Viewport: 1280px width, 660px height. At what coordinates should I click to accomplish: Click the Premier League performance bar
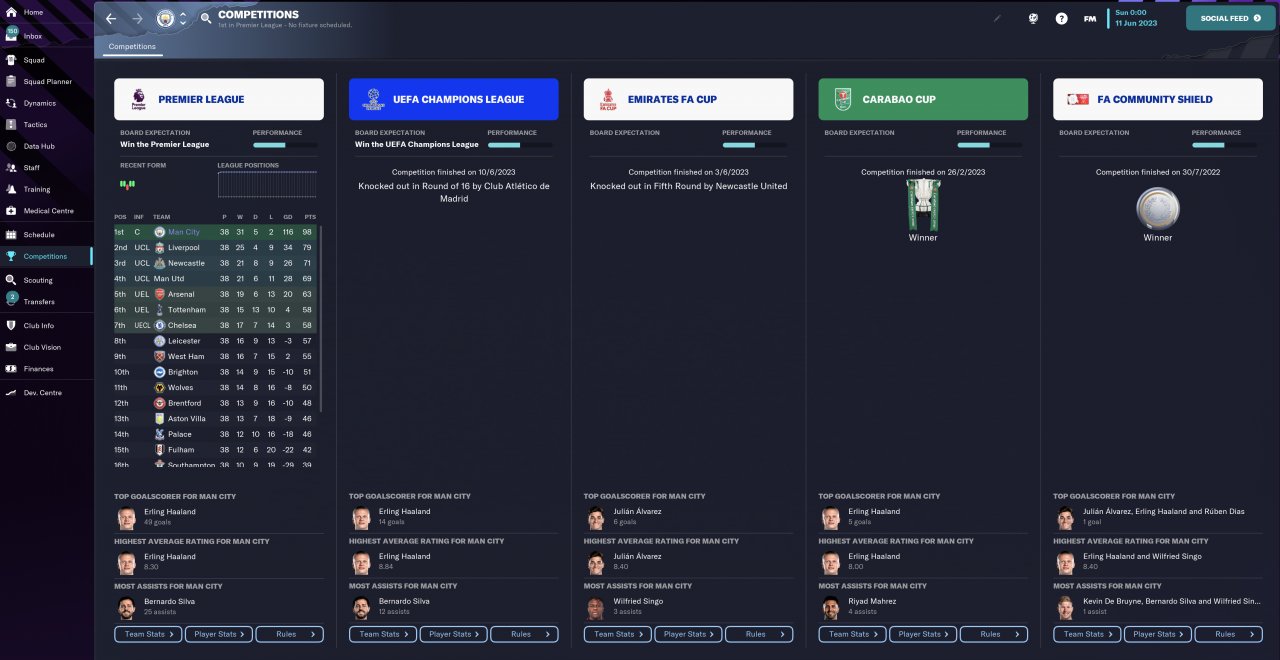(x=285, y=145)
